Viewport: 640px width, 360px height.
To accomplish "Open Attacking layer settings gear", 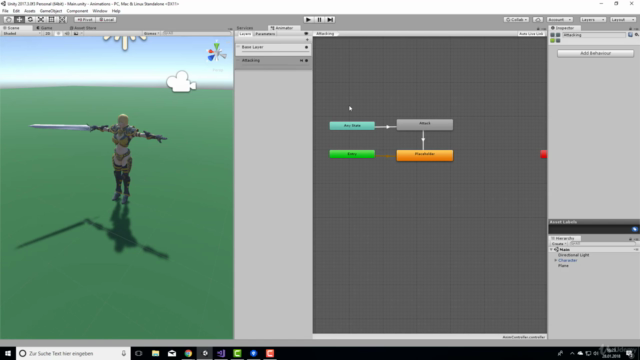I will click(x=307, y=60).
